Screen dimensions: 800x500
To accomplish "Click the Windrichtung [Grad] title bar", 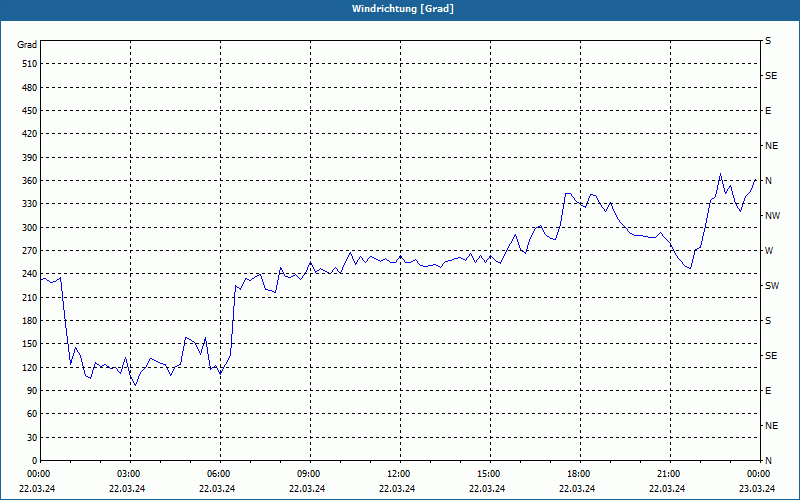I will (x=400, y=10).
